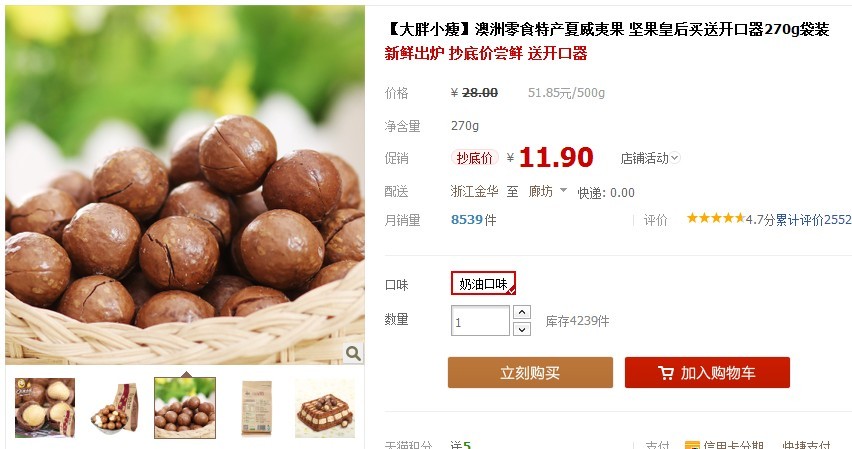
Task: Click the 8539 monthly sales number
Action: [467, 220]
